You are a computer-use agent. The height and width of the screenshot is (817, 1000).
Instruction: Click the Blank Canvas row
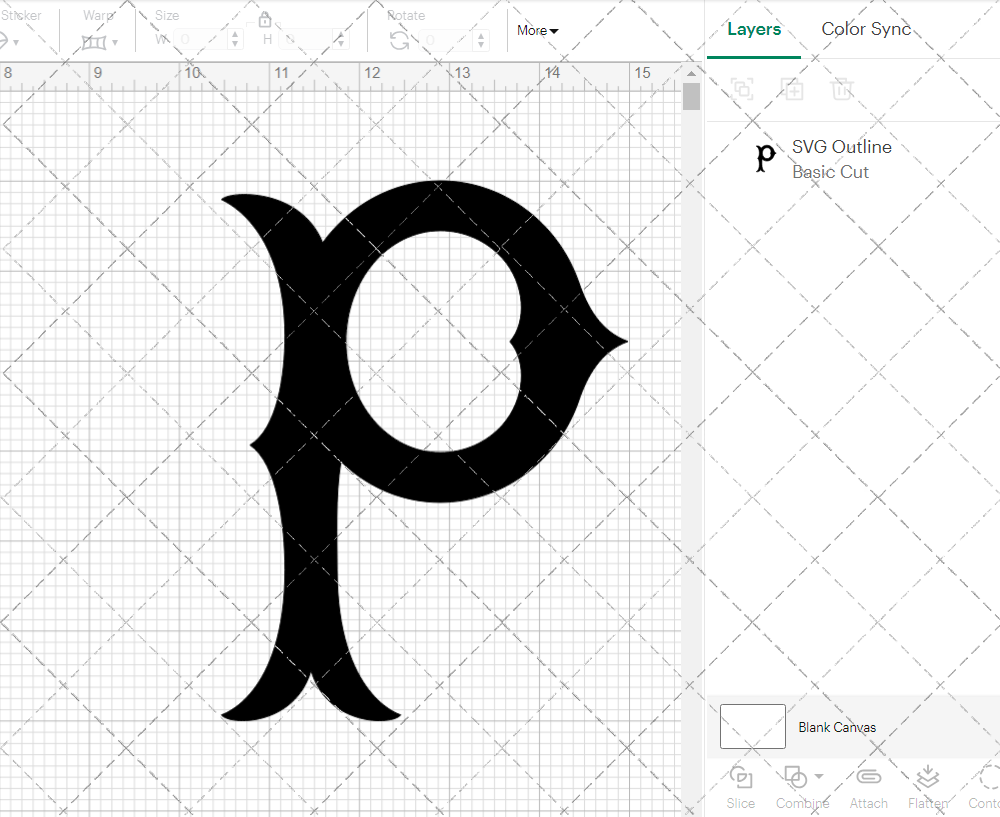(838, 727)
